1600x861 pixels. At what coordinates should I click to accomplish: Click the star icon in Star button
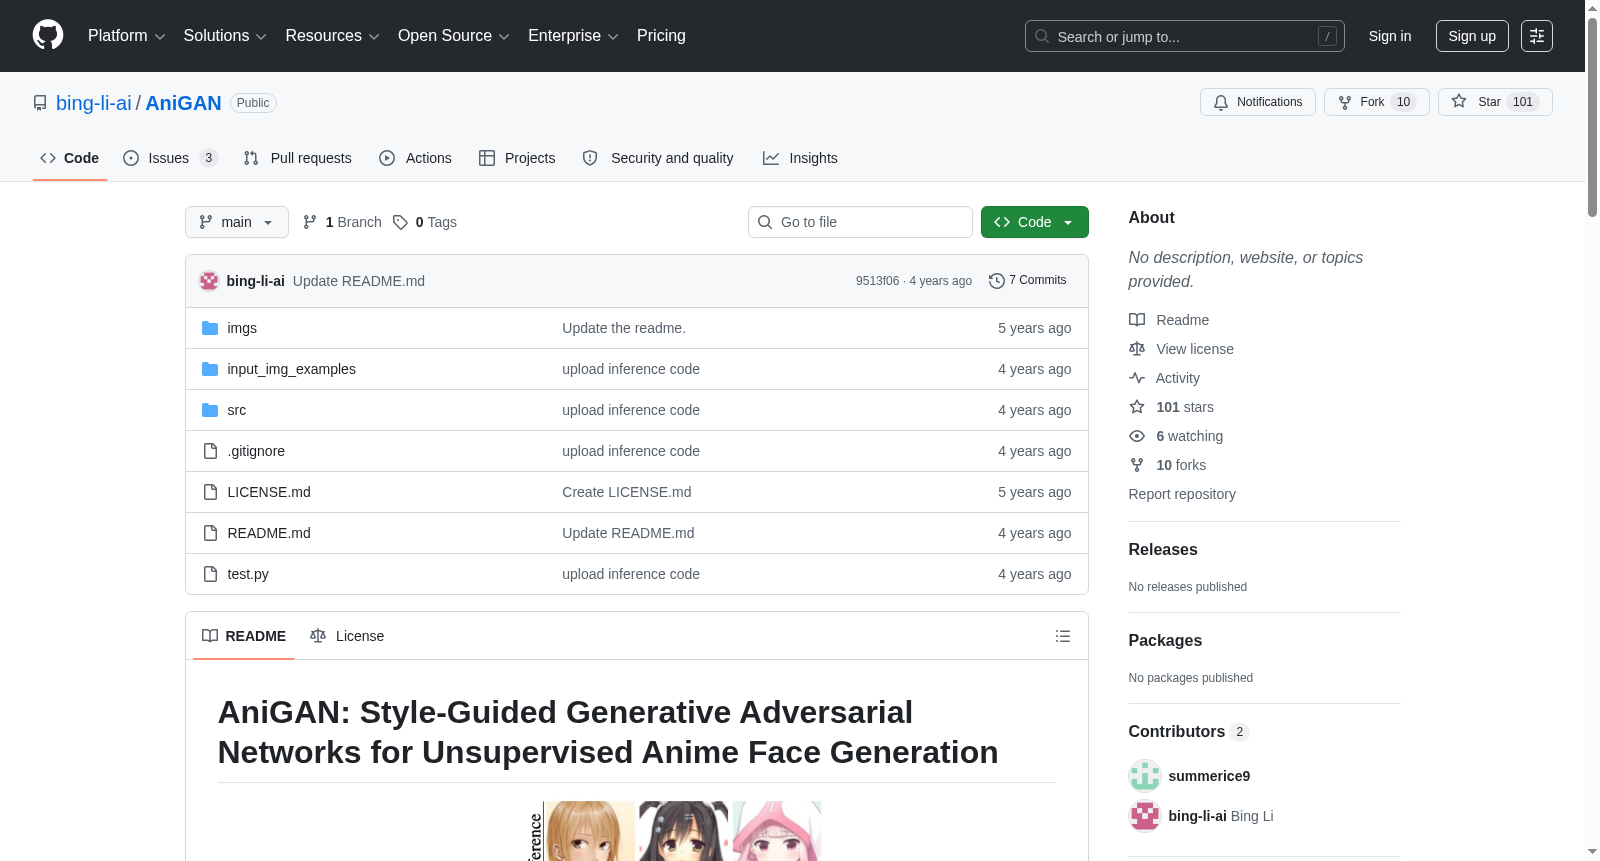[x=1459, y=101]
